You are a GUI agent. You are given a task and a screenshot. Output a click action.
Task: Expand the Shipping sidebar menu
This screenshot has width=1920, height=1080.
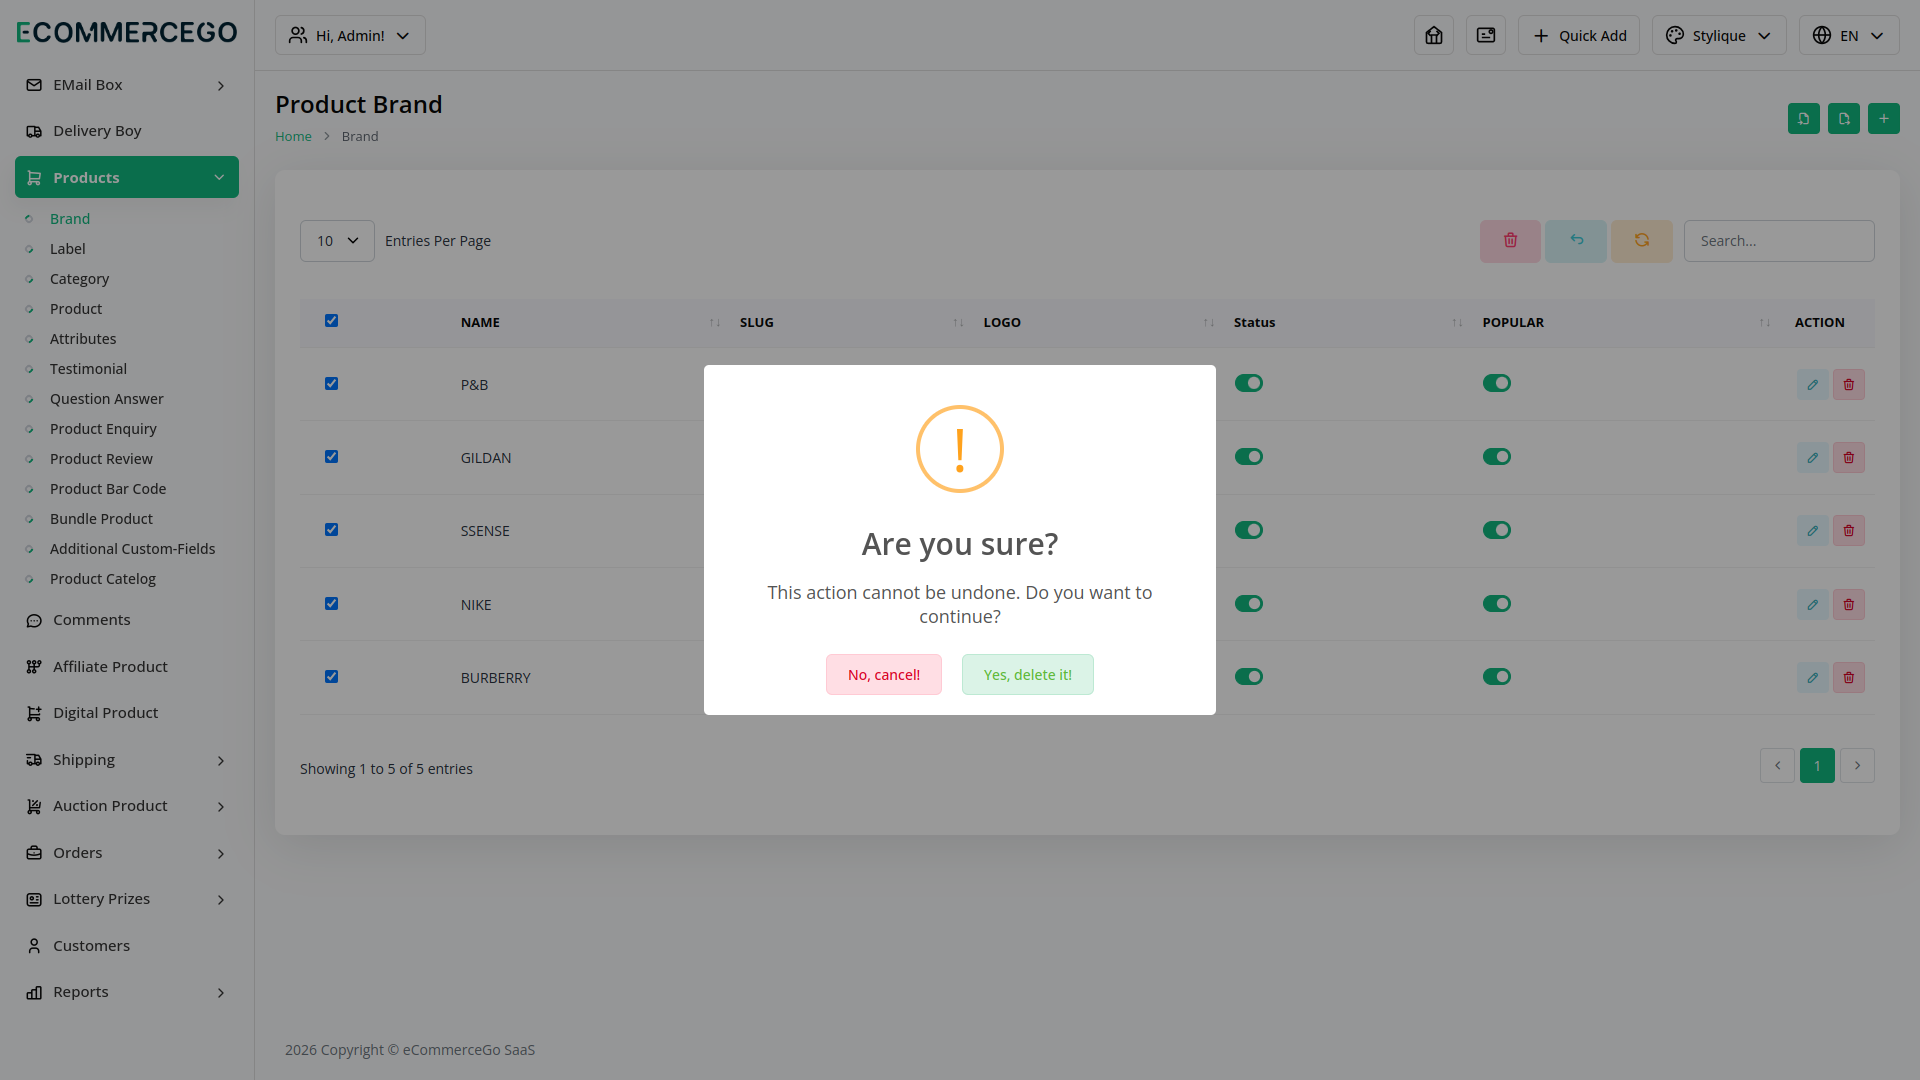127,760
